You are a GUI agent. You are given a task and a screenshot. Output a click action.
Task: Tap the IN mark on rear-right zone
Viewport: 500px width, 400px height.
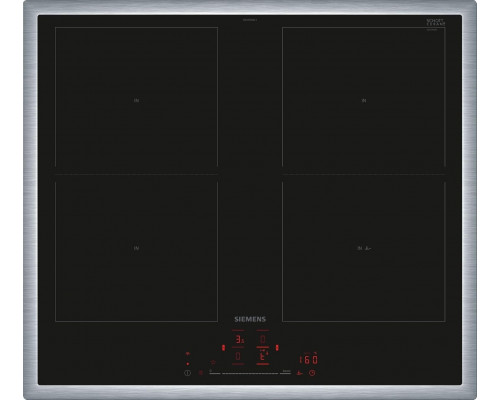[364, 100]
